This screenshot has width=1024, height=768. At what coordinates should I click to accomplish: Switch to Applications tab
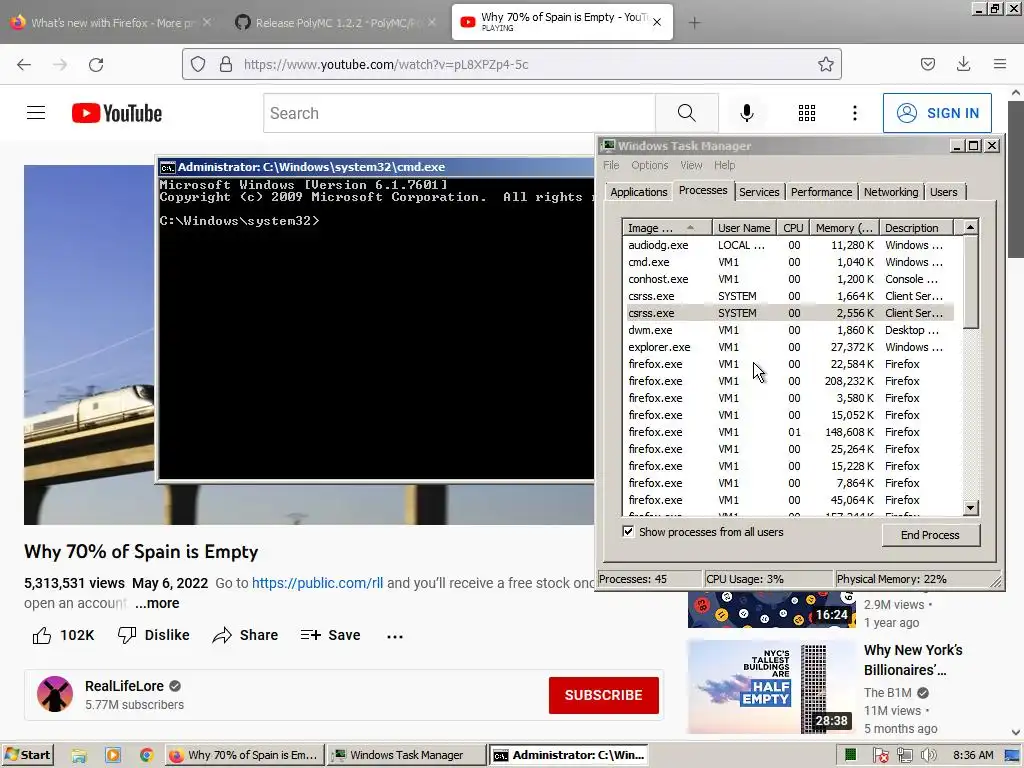point(639,192)
